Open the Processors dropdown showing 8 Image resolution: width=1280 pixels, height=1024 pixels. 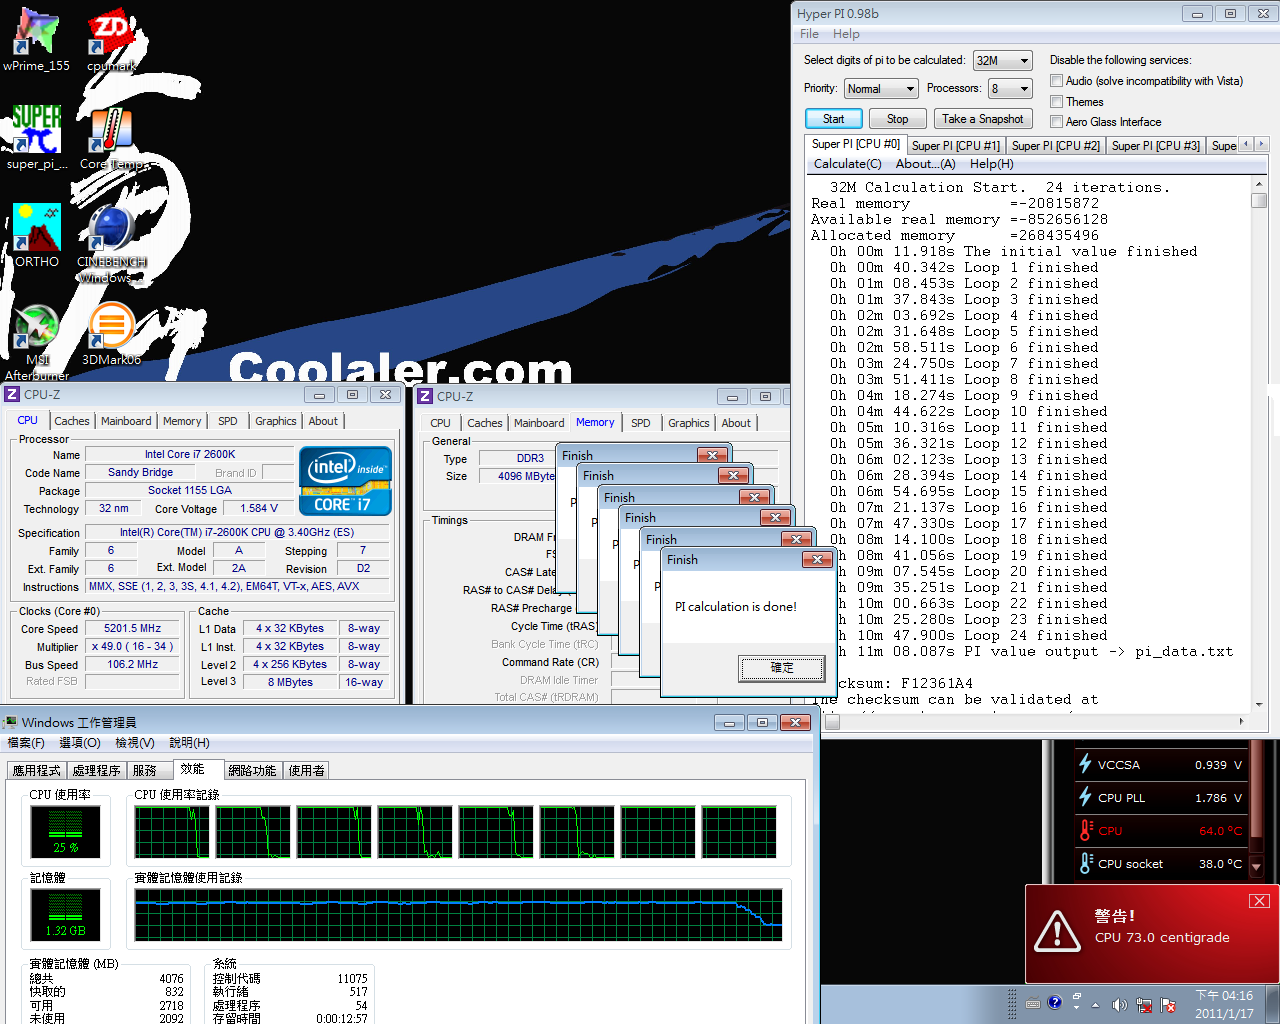click(x=1010, y=89)
